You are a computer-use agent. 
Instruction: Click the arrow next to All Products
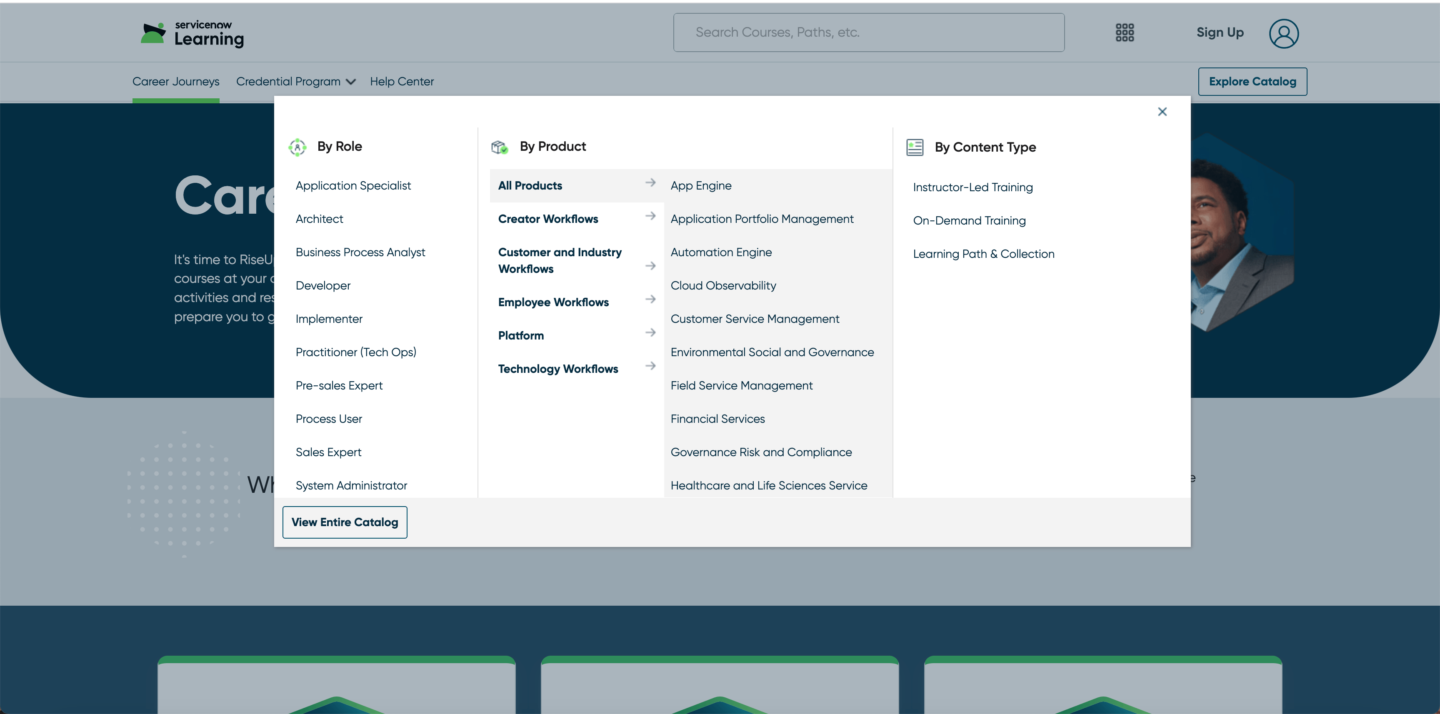click(650, 183)
